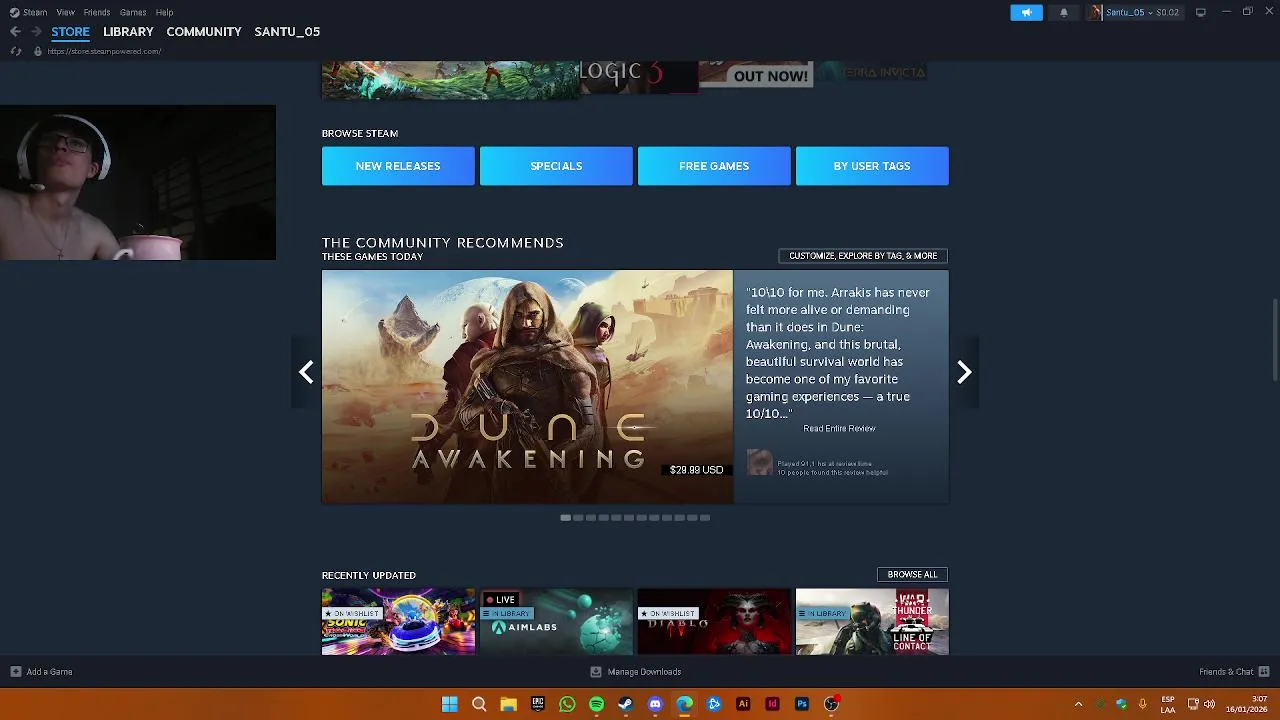This screenshot has height=720, width=1280.
Task: Click Add a Game
Action: pyautogui.click(x=41, y=672)
